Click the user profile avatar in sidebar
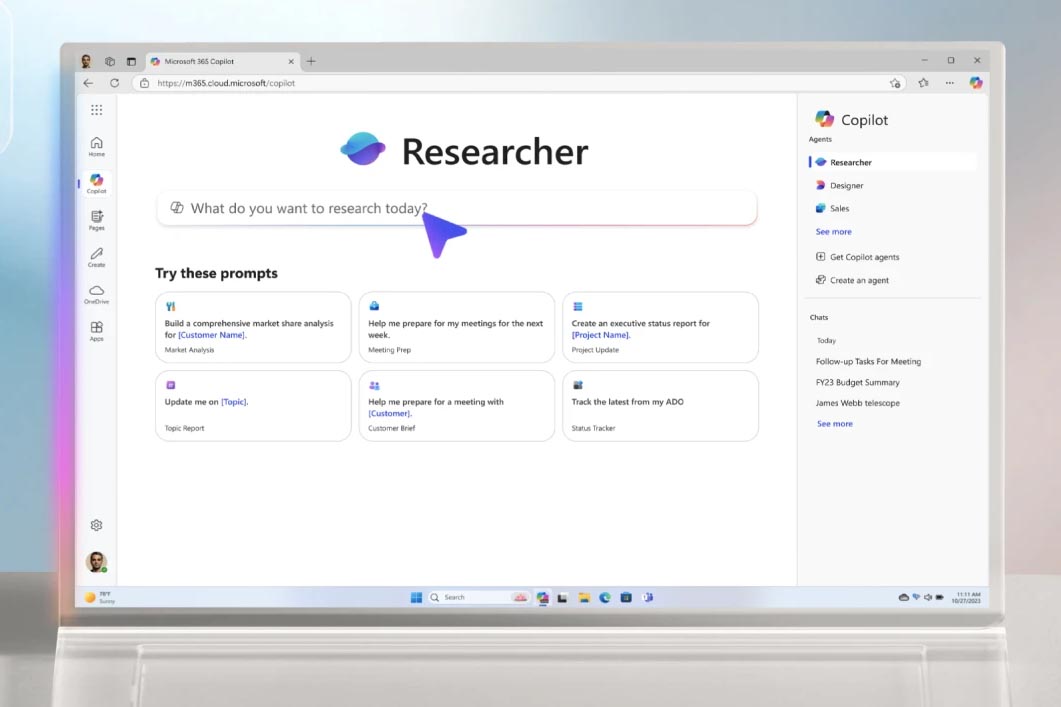This screenshot has height=707, width=1061. pos(96,562)
